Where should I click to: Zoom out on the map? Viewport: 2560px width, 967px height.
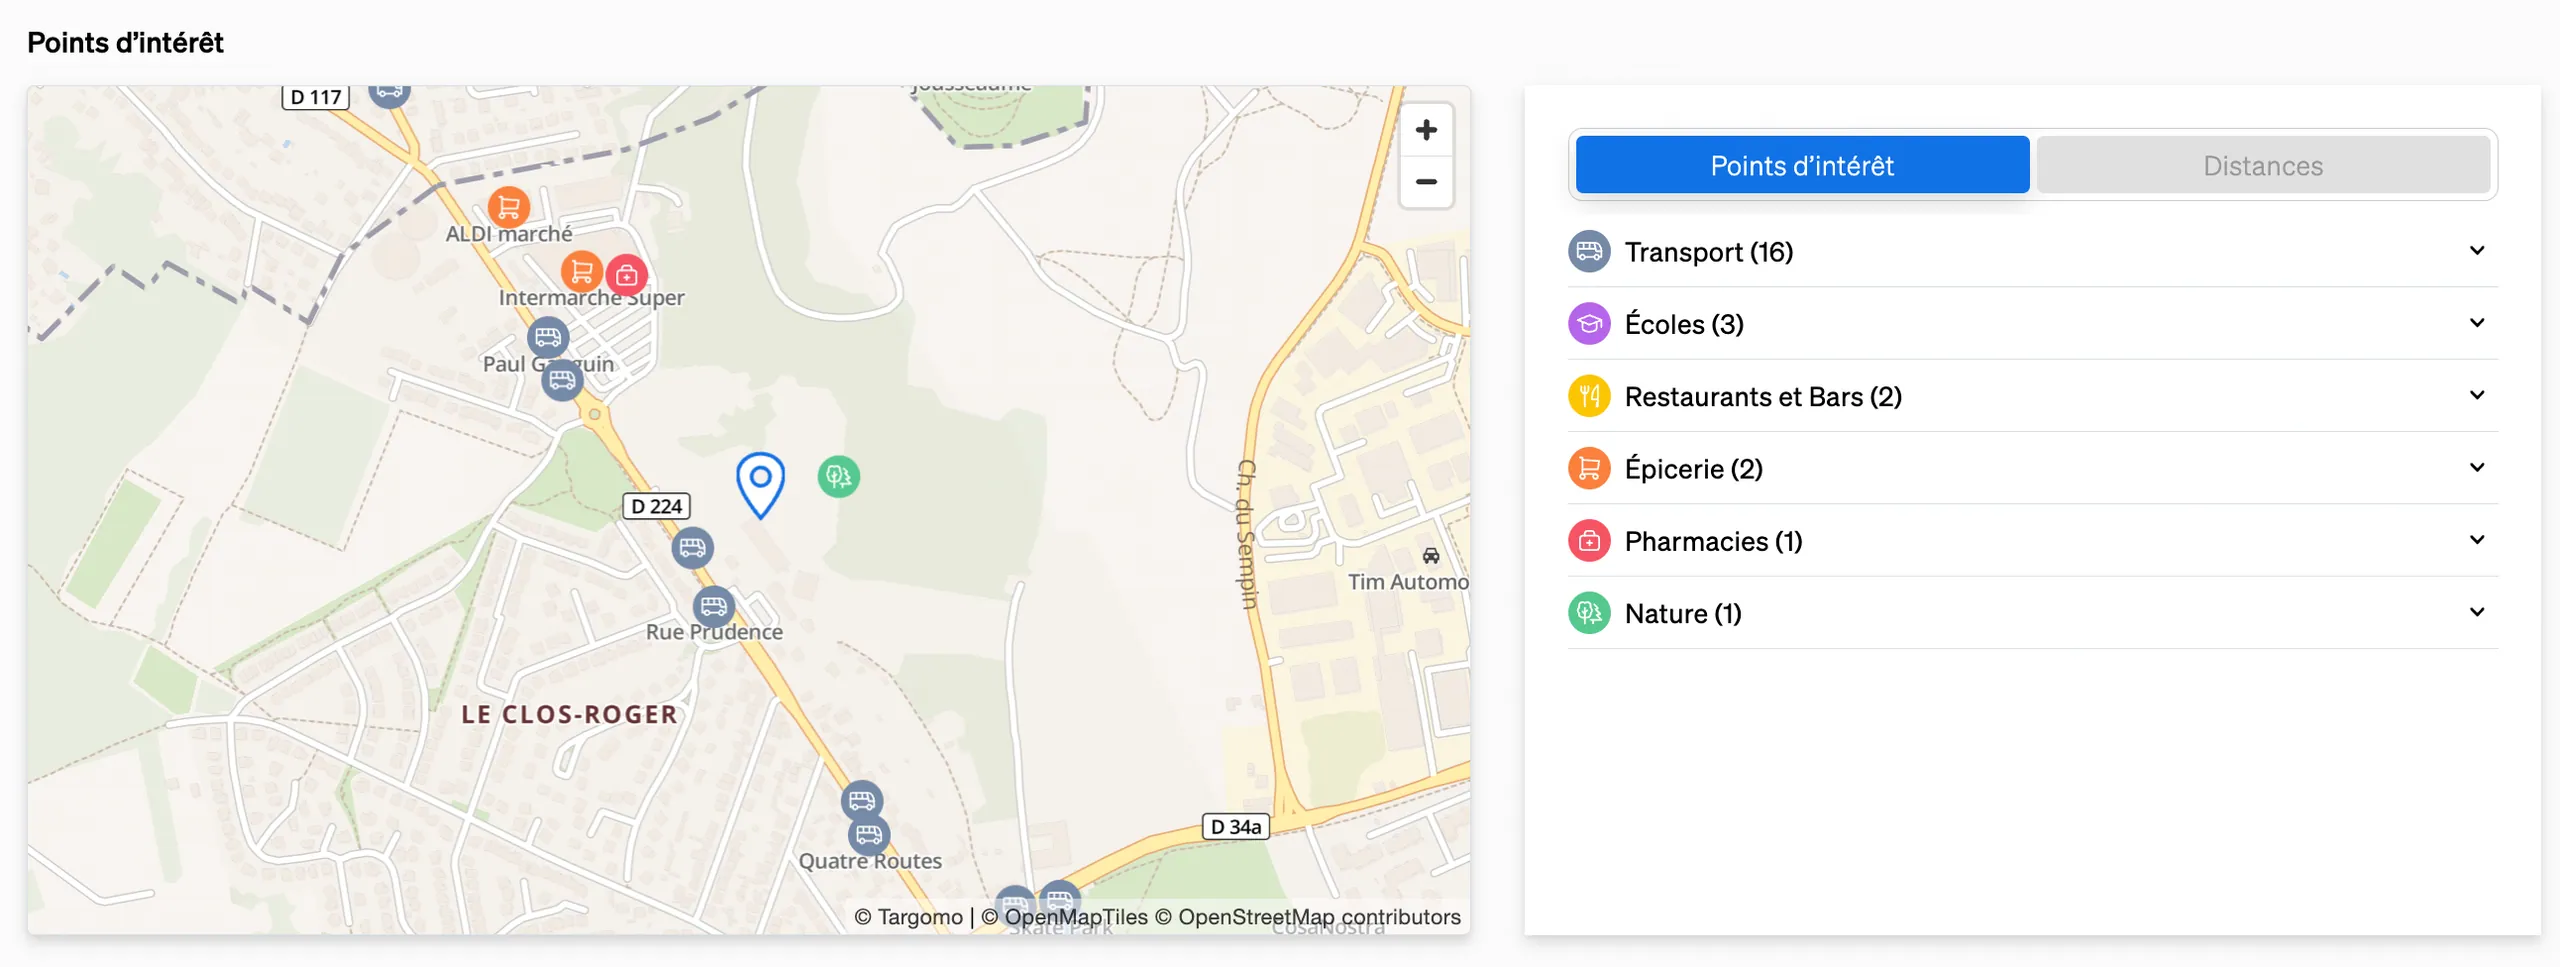(x=1426, y=182)
